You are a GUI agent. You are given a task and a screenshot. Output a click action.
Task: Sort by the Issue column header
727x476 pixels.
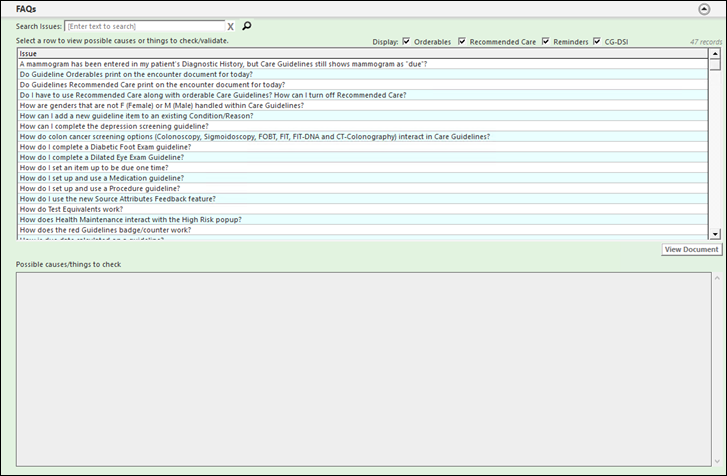(360, 53)
